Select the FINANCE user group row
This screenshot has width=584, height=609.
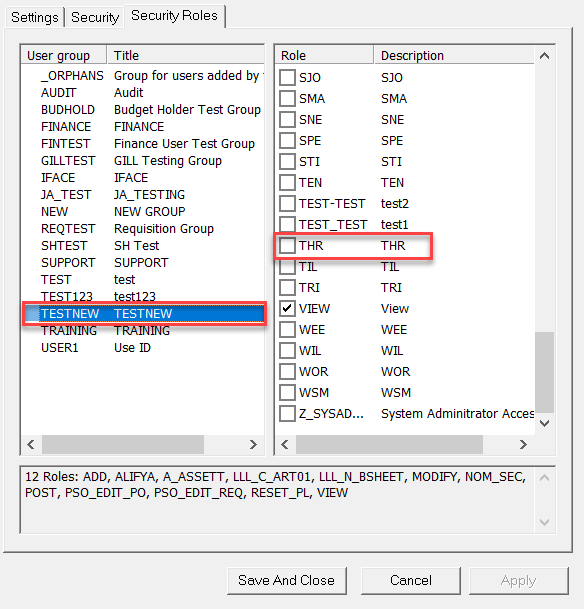coord(143,127)
